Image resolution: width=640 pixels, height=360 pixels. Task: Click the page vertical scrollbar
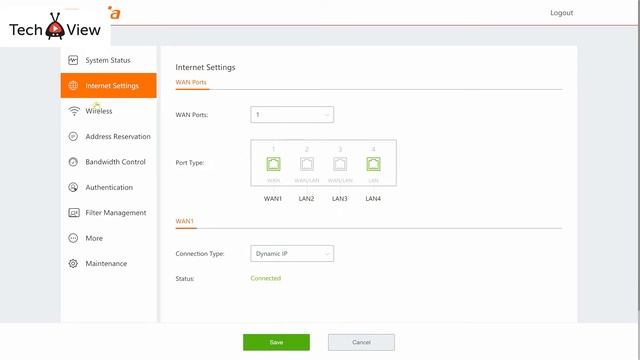tap(638, 155)
